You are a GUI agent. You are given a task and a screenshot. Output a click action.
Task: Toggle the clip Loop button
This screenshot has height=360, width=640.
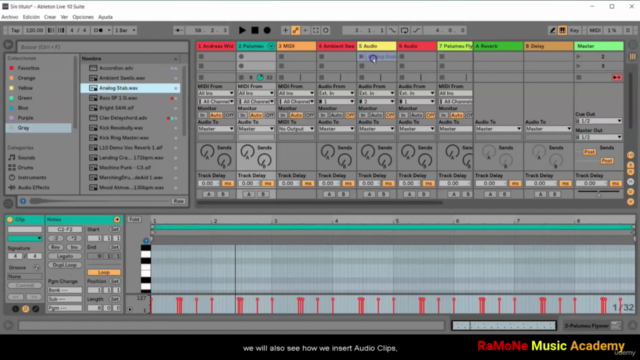point(104,272)
